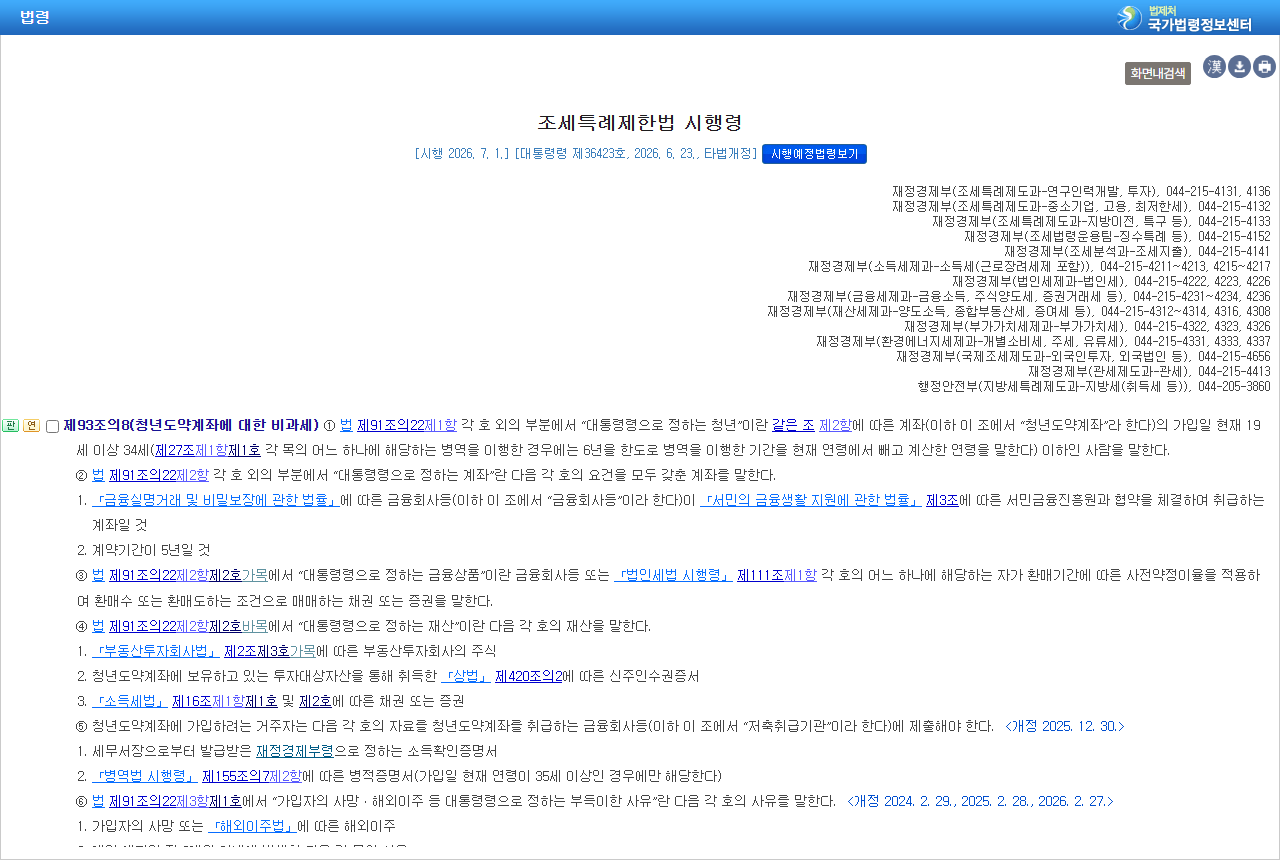This screenshot has height=860, width=1280.
Task: Click the download (save) icon
Action: click(1239, 67)
